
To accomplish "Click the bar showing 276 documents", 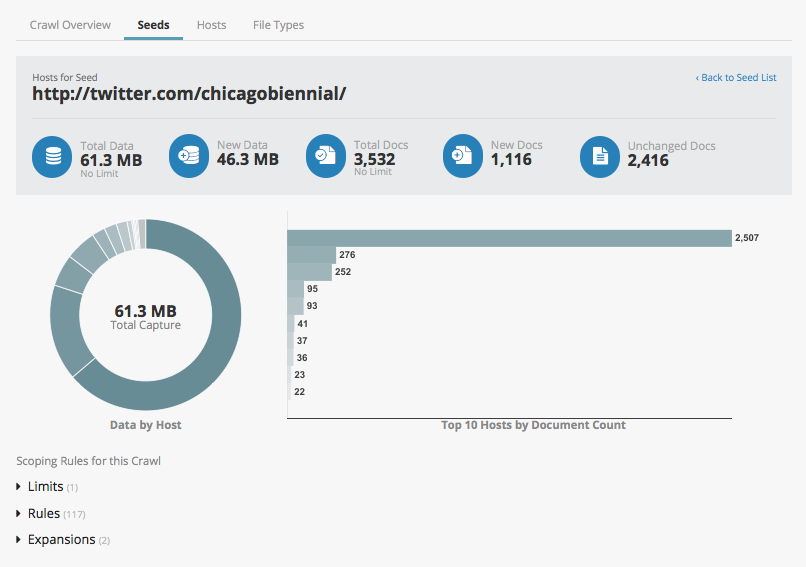I will pyautogui.click(x=311, y=255).
